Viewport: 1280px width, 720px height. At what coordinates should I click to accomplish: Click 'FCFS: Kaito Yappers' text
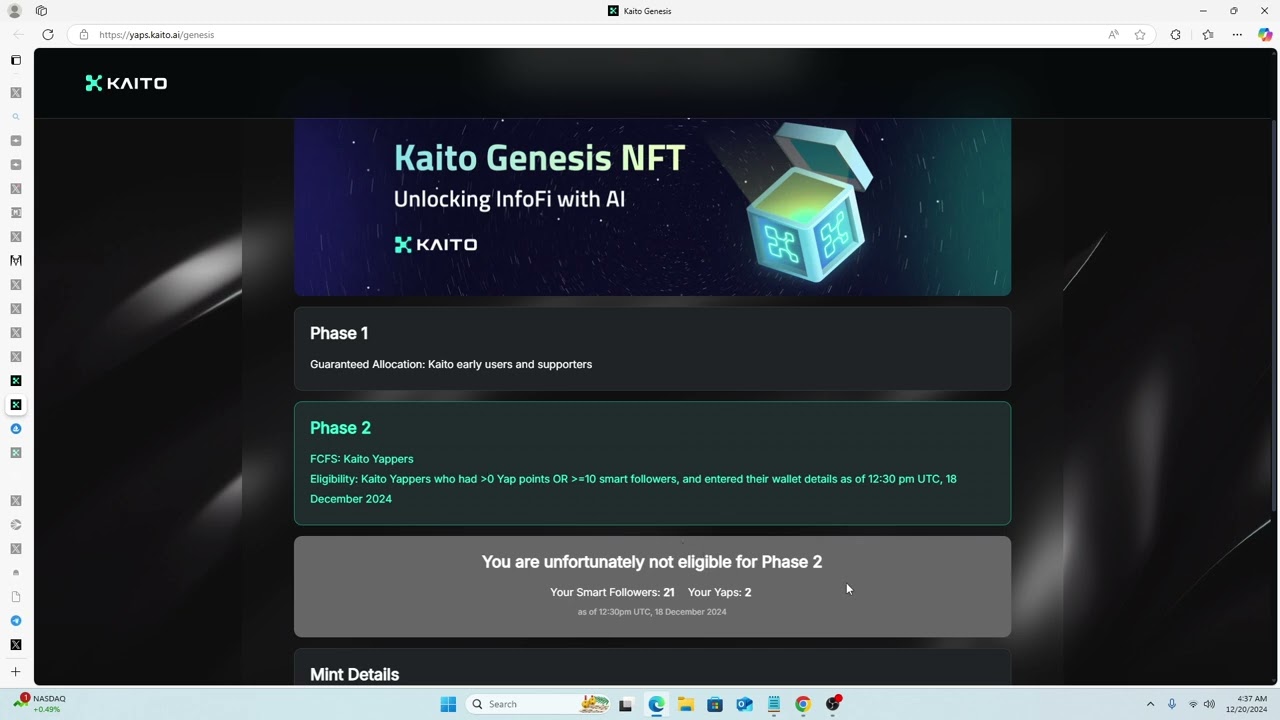point(361,459)
